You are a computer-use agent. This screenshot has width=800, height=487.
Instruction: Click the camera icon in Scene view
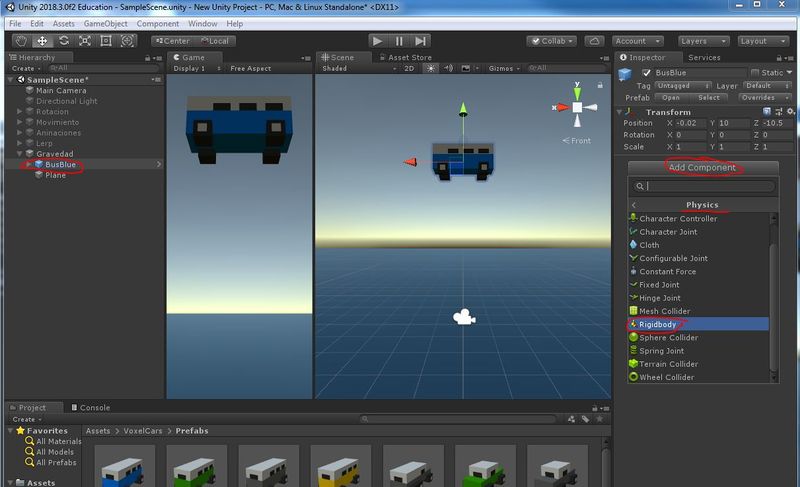(464, 317)
